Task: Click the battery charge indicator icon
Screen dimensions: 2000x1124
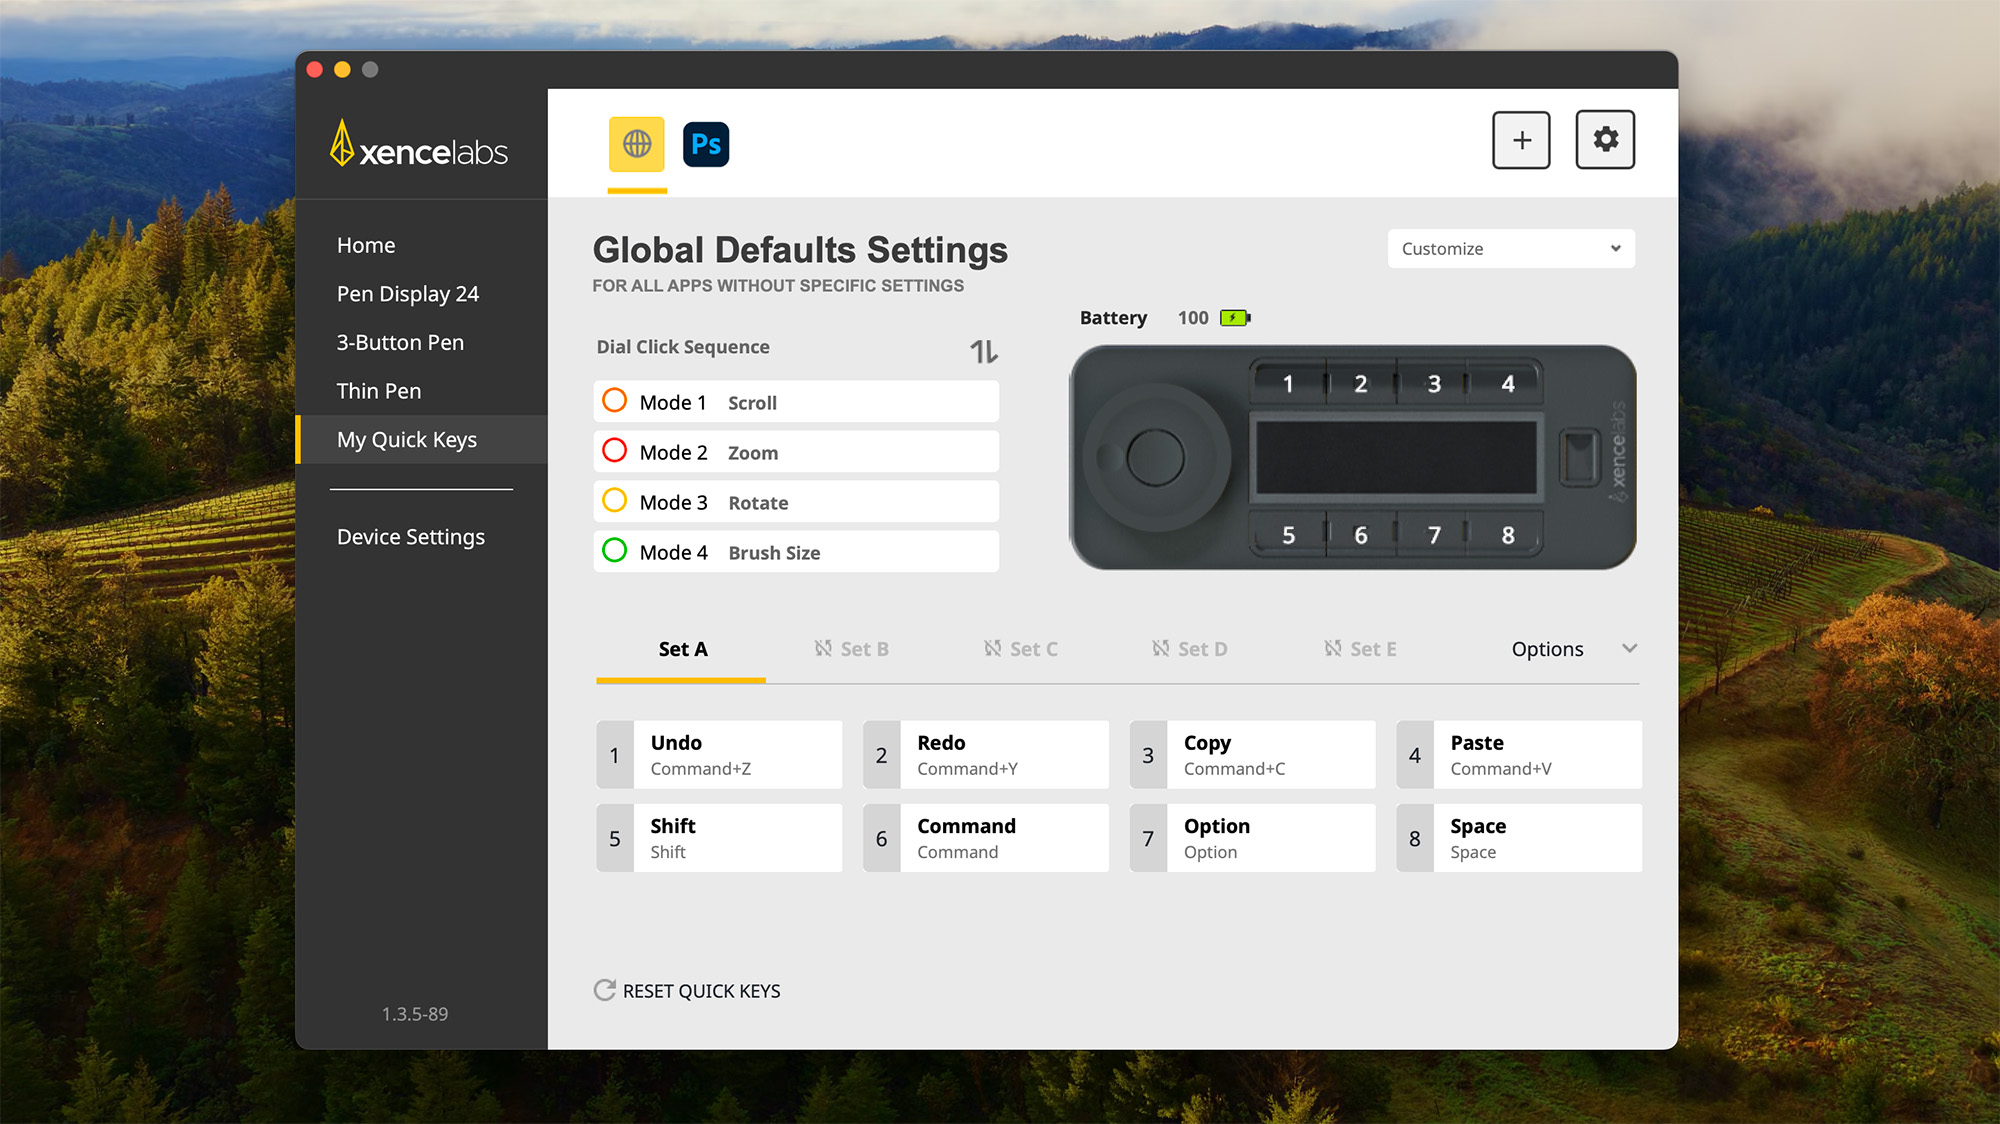Action: pos(1235,318)
